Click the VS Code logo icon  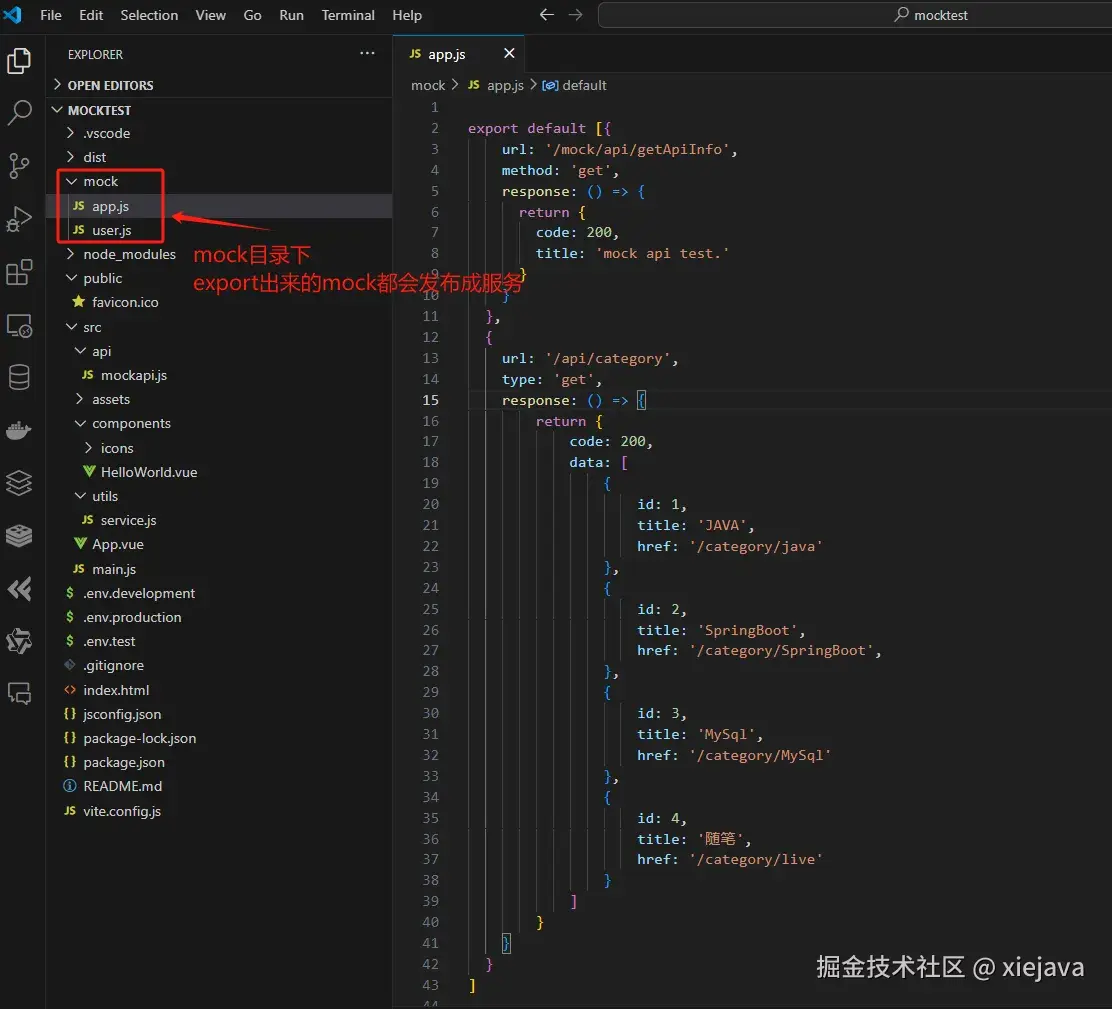point(13,14)
